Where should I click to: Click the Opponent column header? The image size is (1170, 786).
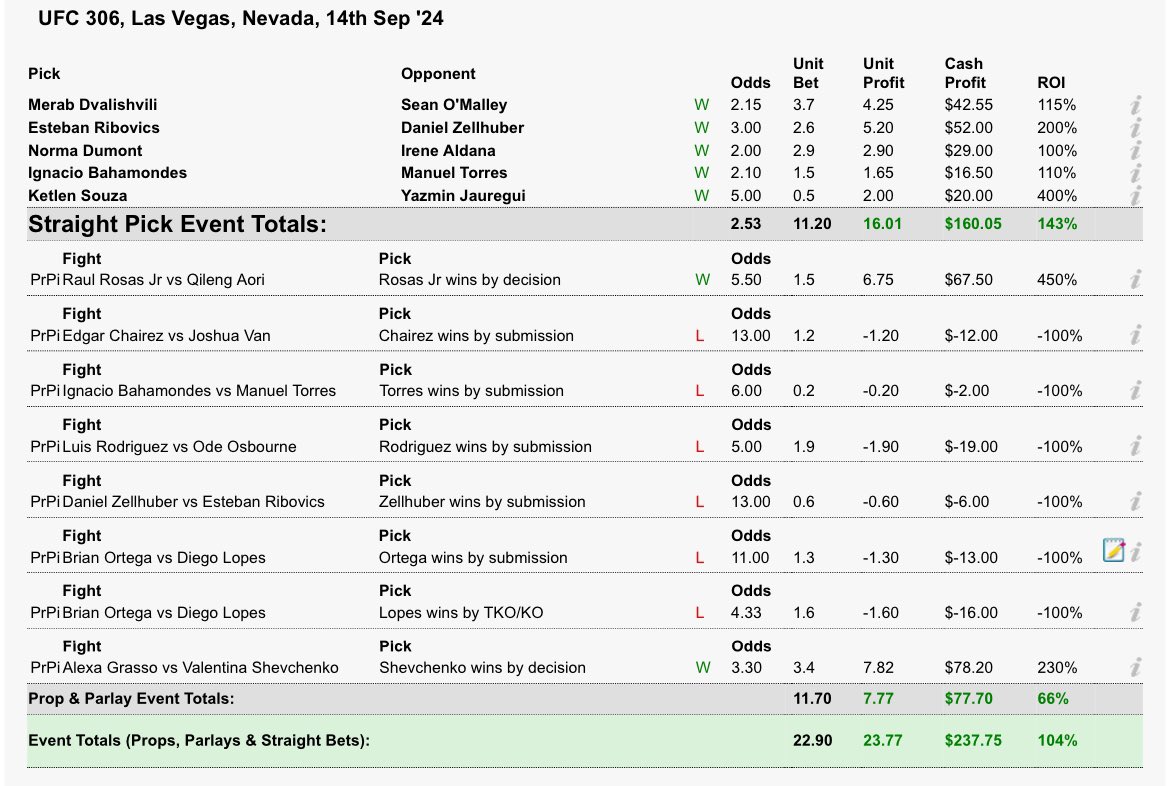point(438,73)
